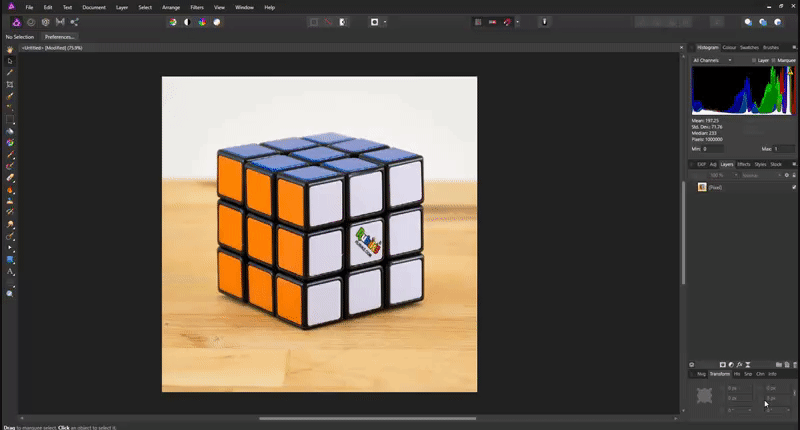The height and width of the screenshot is (430, 800).
Task: Switch to the Styles tab
Action: coord(761,164)
